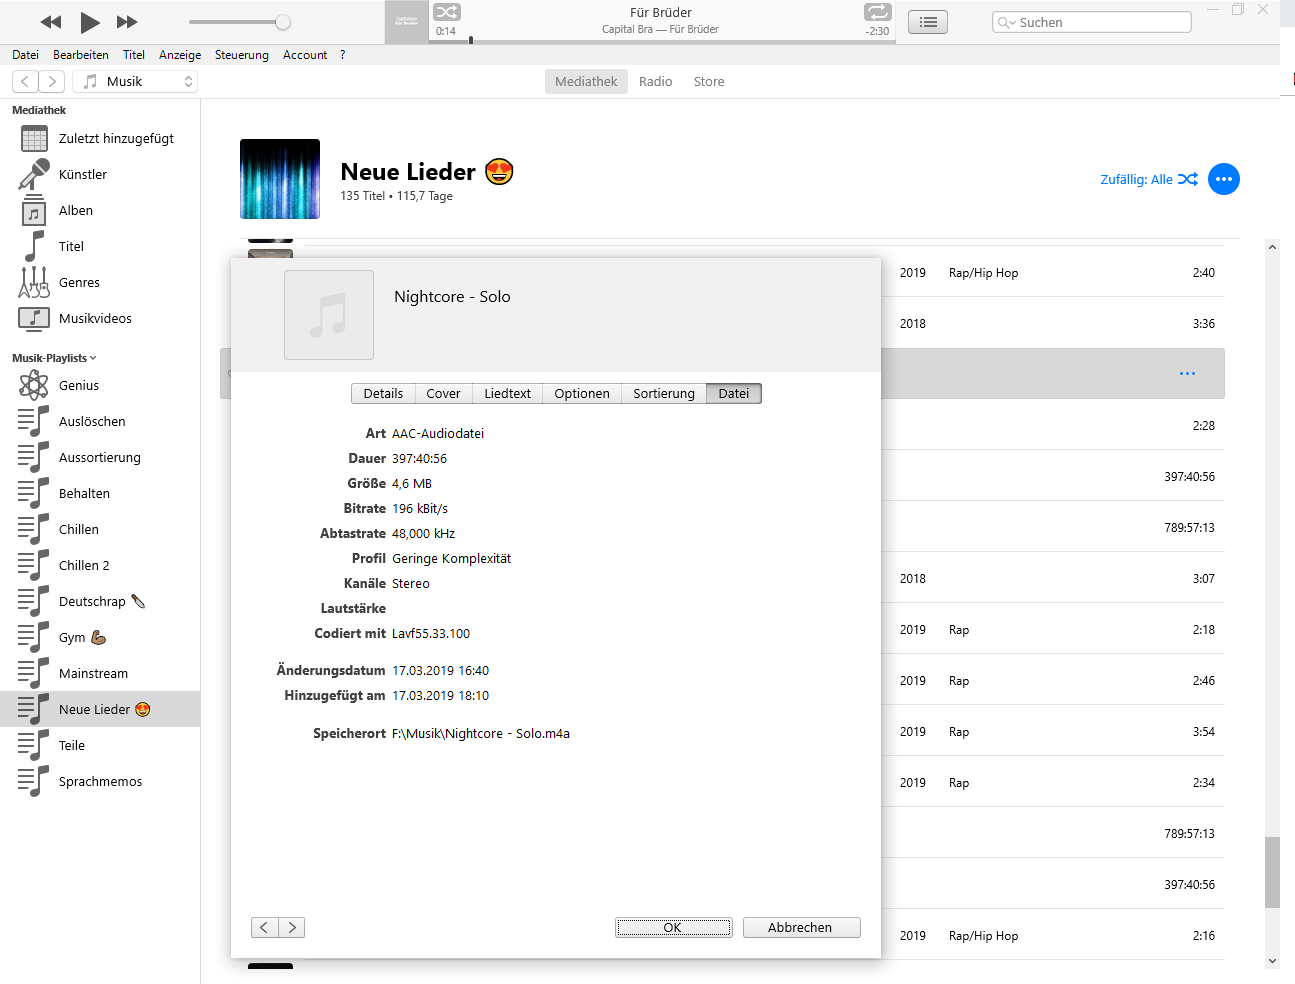
Task: Select Künstler in the Mediathek sidebar
Action: (82, 175)
